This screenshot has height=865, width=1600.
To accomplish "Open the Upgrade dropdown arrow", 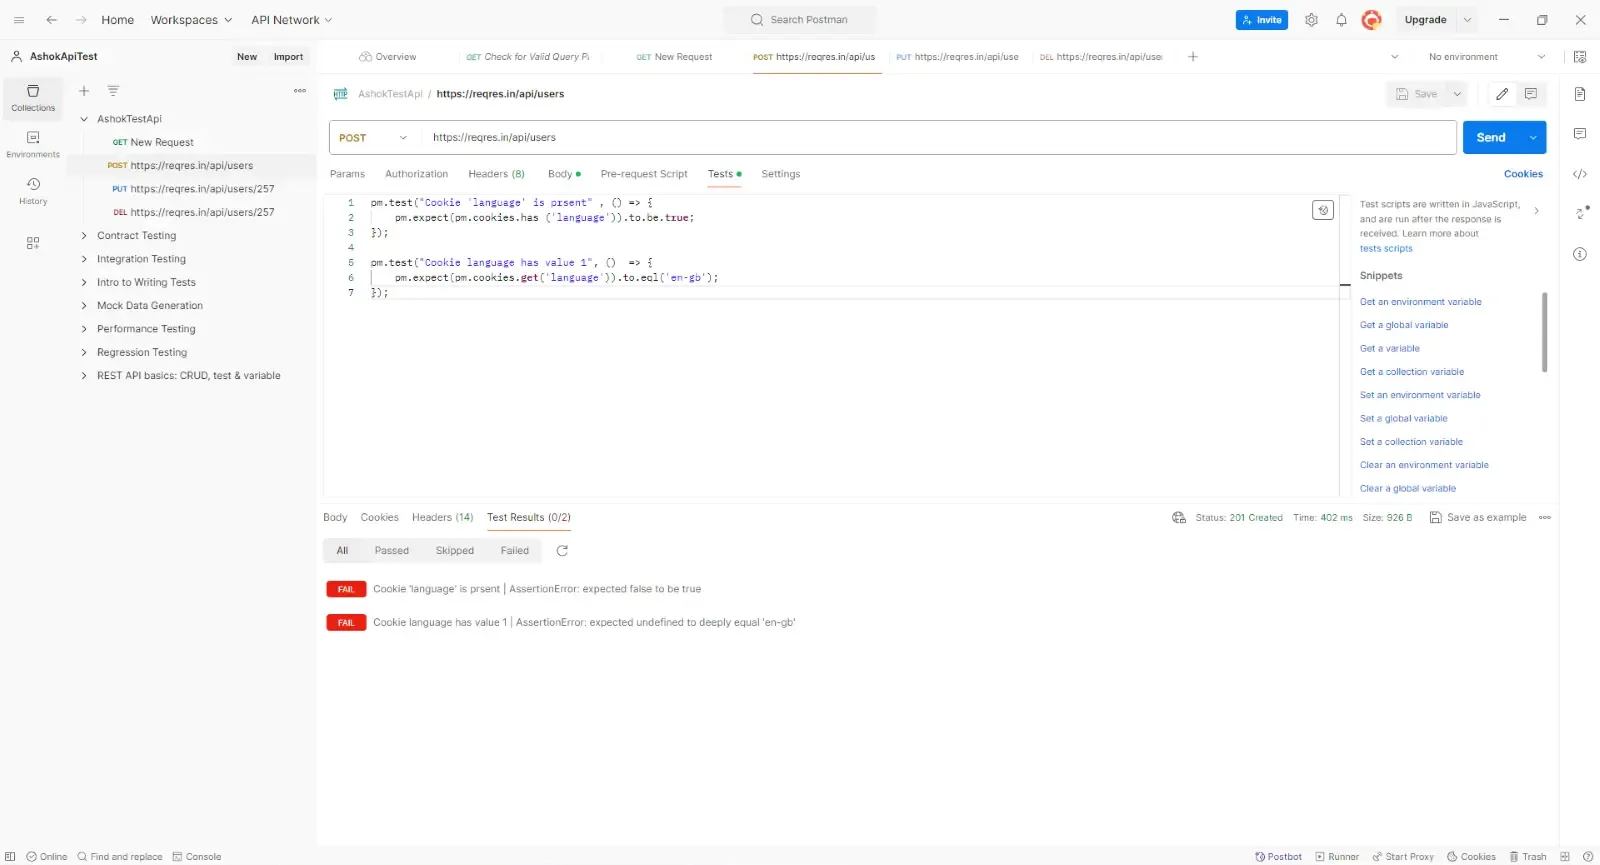I will point(1467,20).
